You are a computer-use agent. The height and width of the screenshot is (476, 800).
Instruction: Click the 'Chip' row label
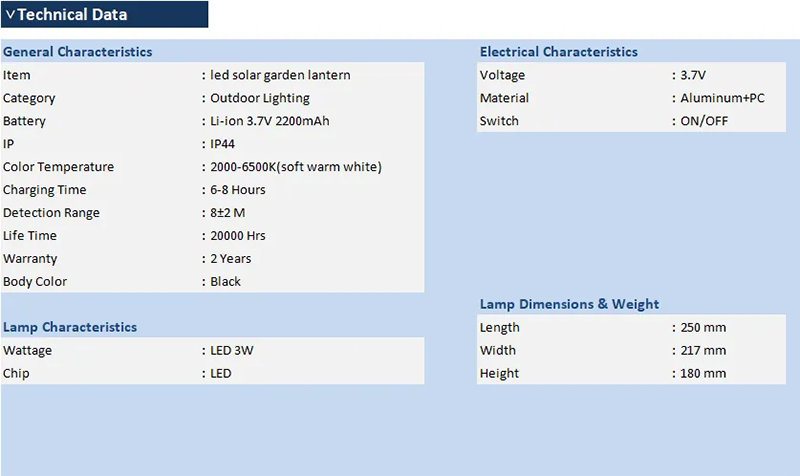pyautogui.click(x=16, y=373)
